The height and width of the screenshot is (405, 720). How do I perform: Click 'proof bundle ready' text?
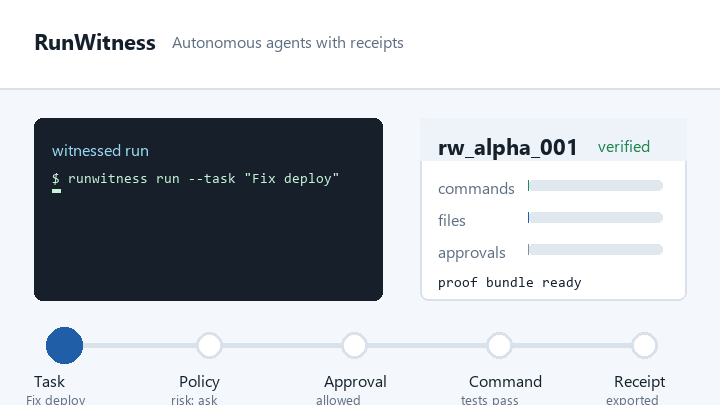(x=510, y=282)
